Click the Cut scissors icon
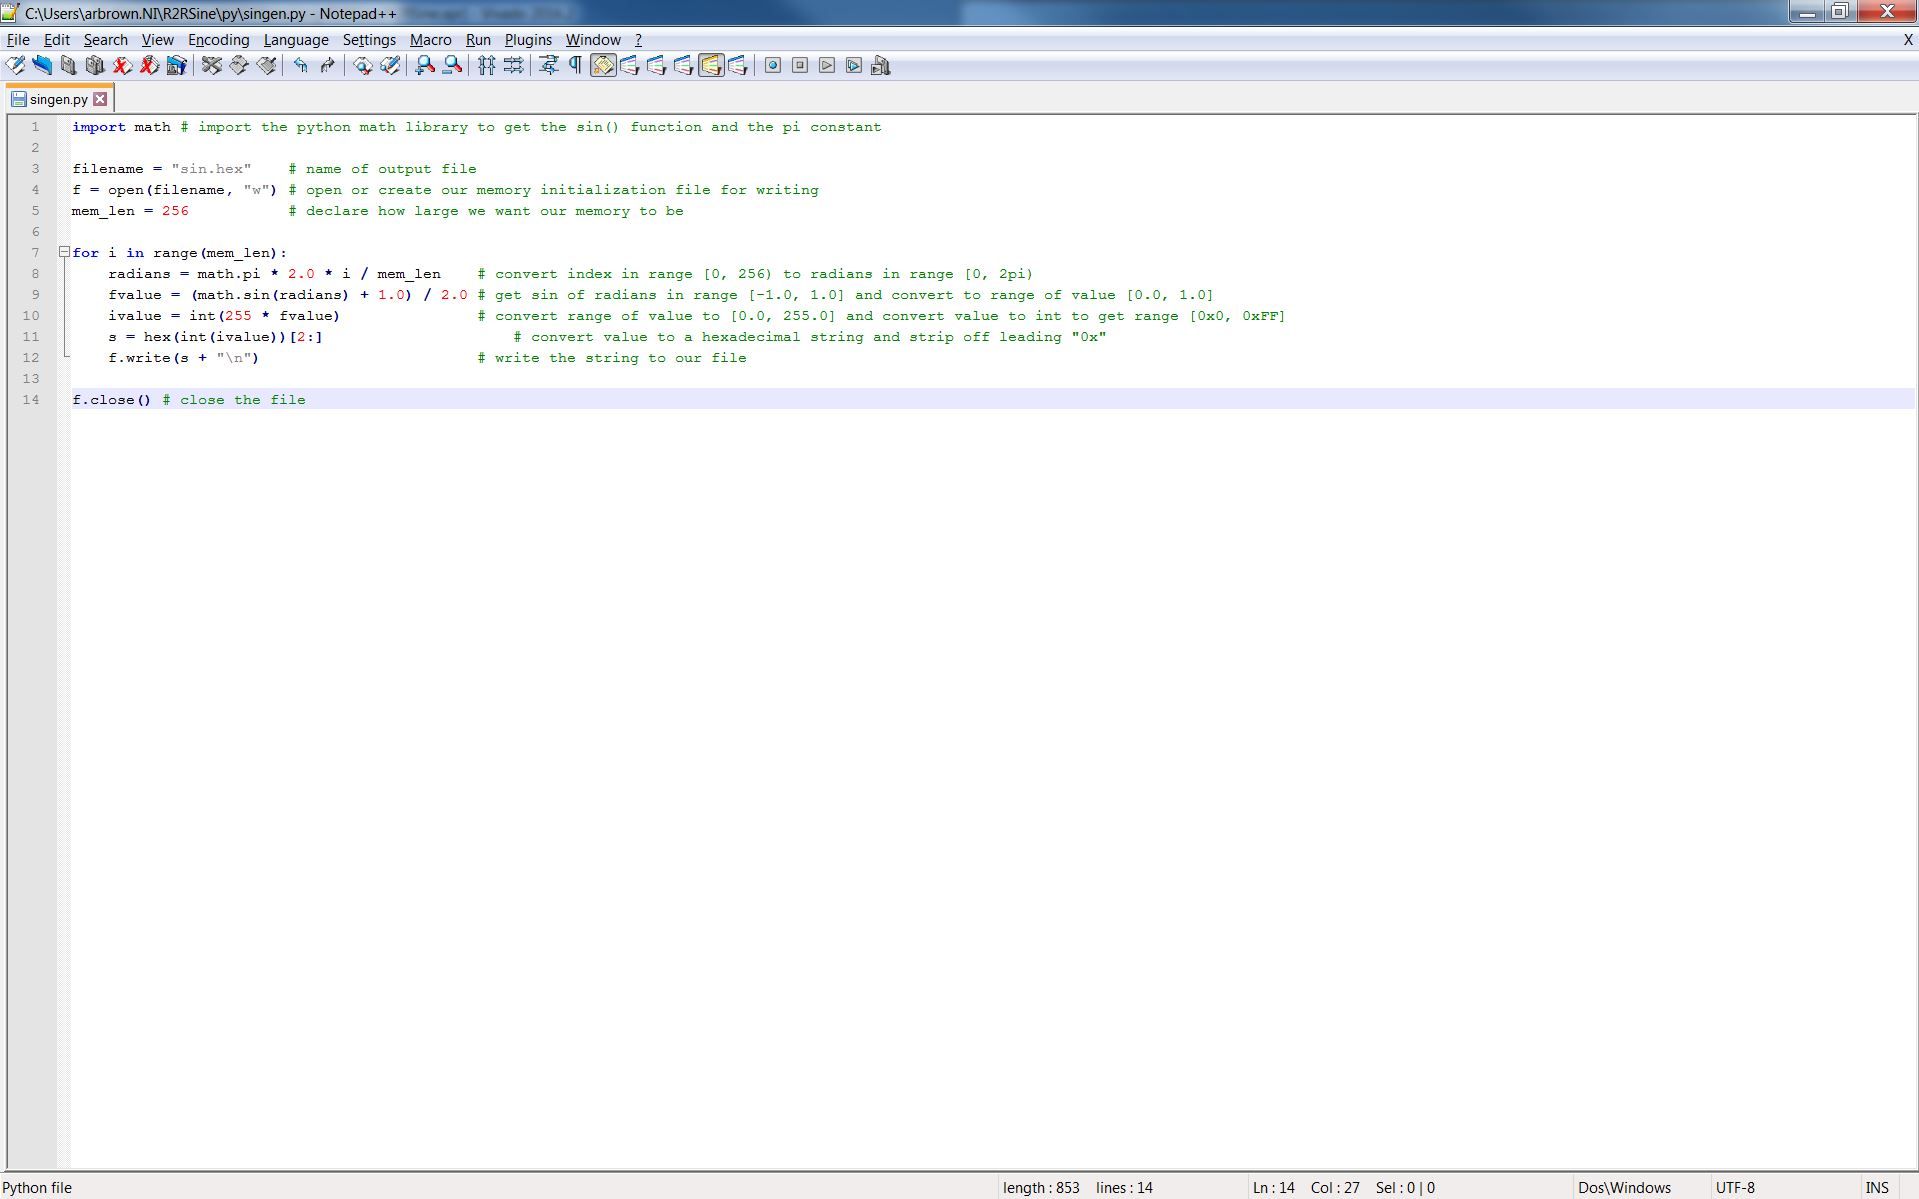The image size is (1919, 1199). click(x=211, y=66)
